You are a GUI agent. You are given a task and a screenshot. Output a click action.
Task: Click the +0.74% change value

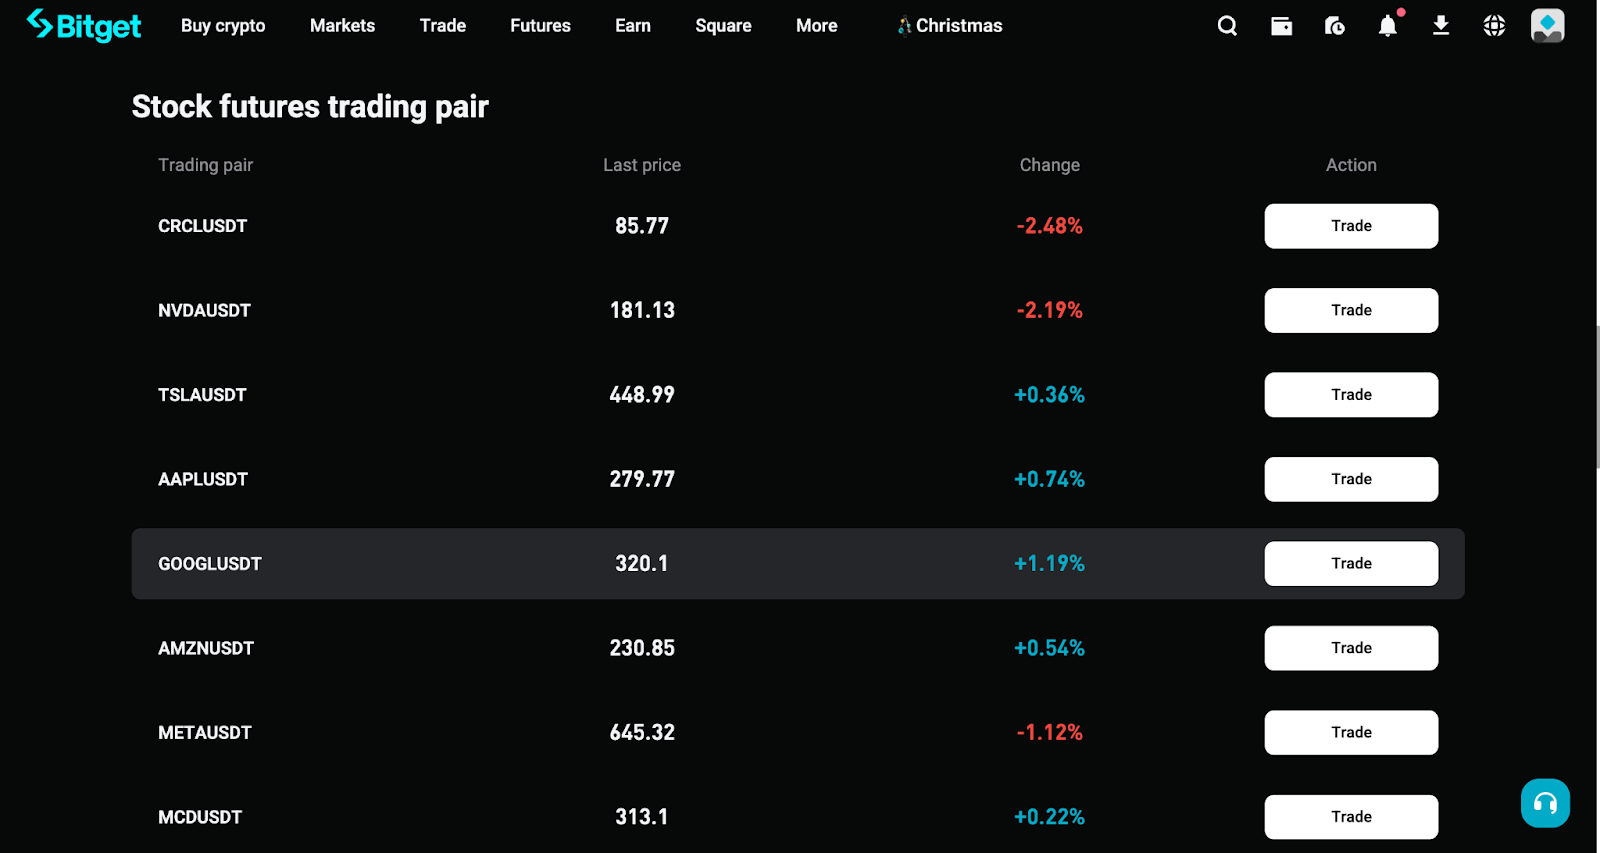1049,479
